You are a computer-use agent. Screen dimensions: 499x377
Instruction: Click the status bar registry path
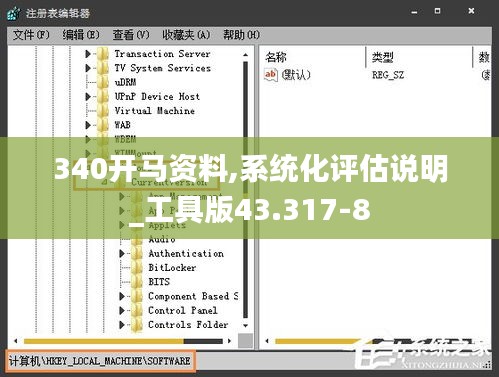100,361
